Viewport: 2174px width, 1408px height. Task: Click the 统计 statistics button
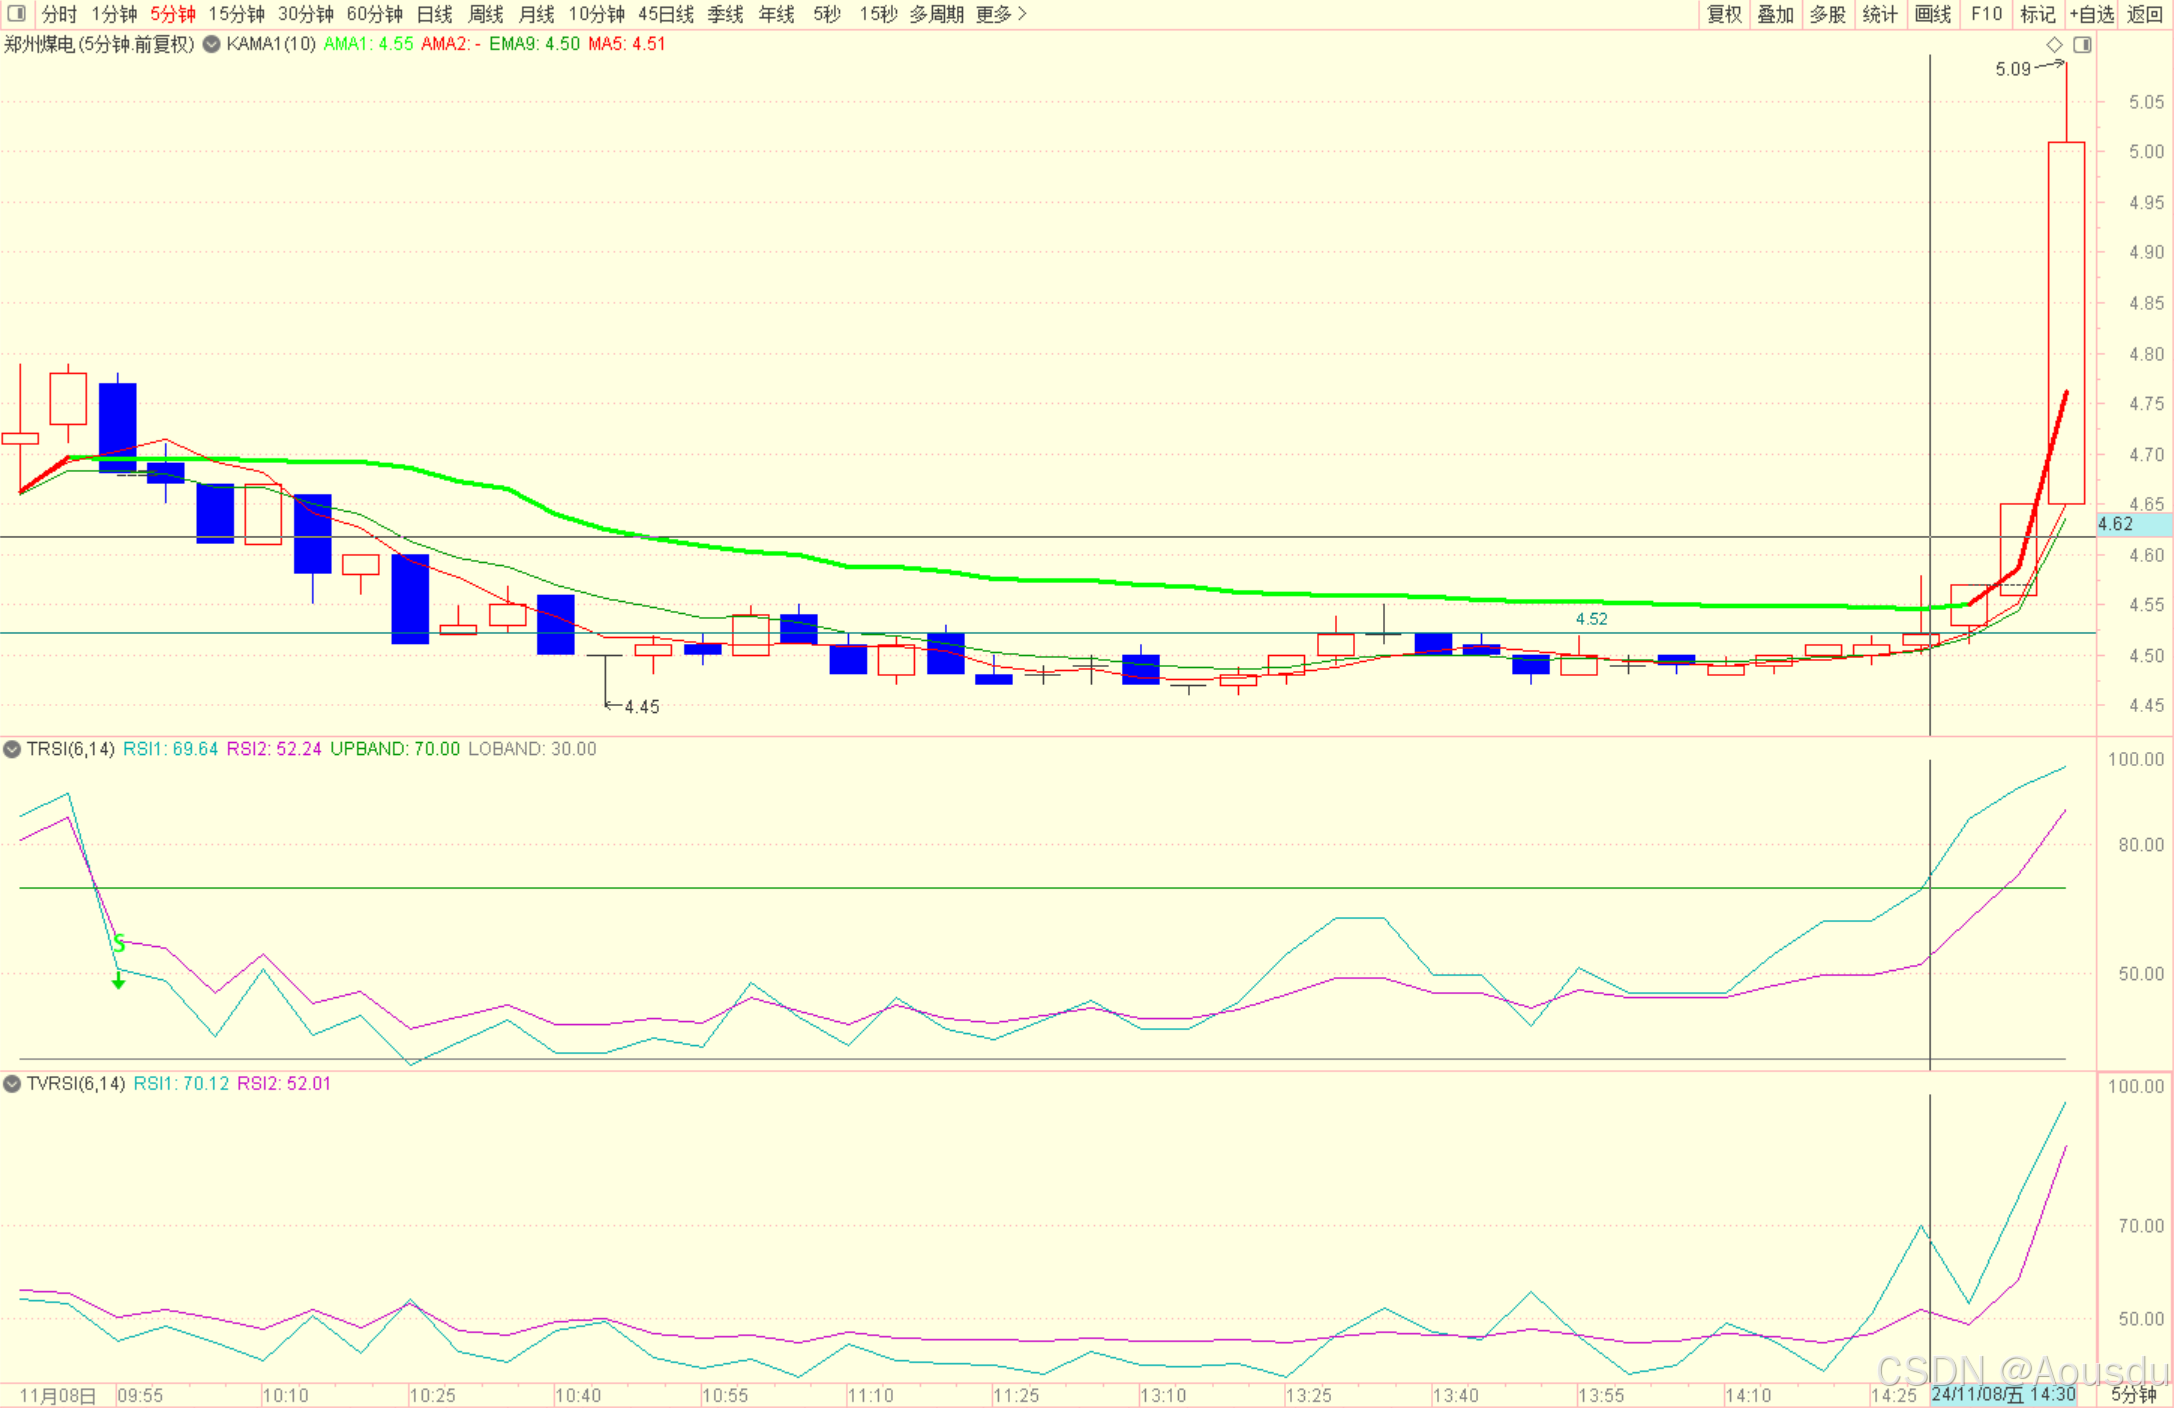[1879, 14]
